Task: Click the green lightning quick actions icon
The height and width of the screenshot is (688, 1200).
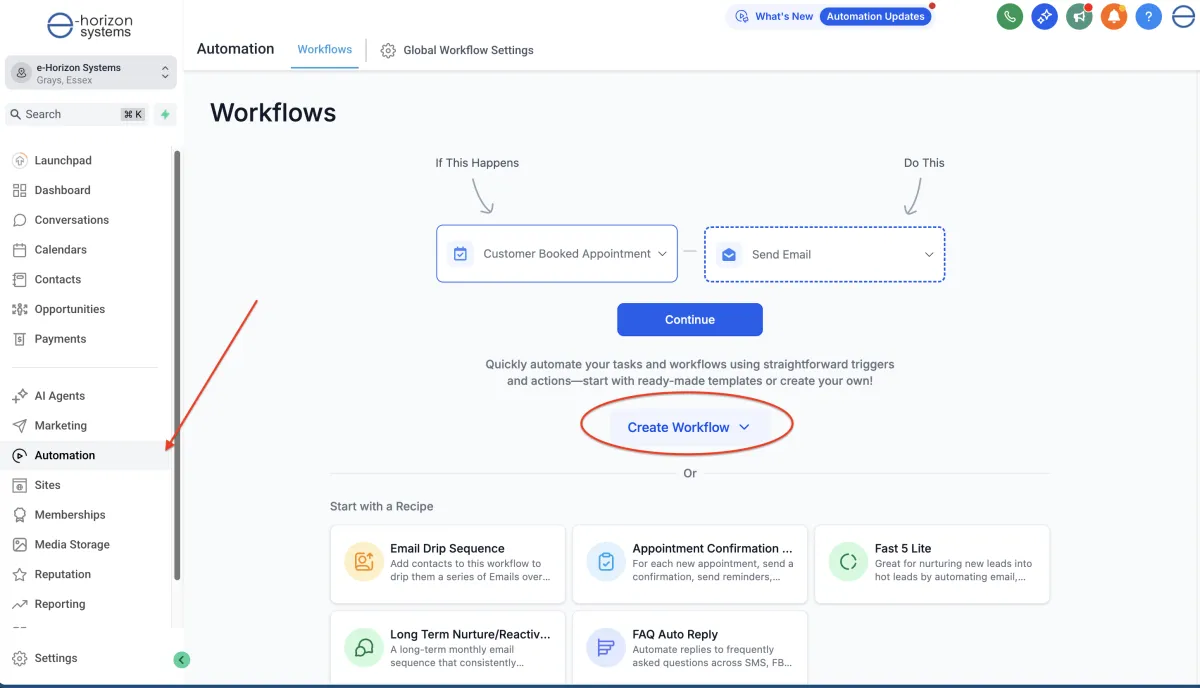Action: point(165,114)
